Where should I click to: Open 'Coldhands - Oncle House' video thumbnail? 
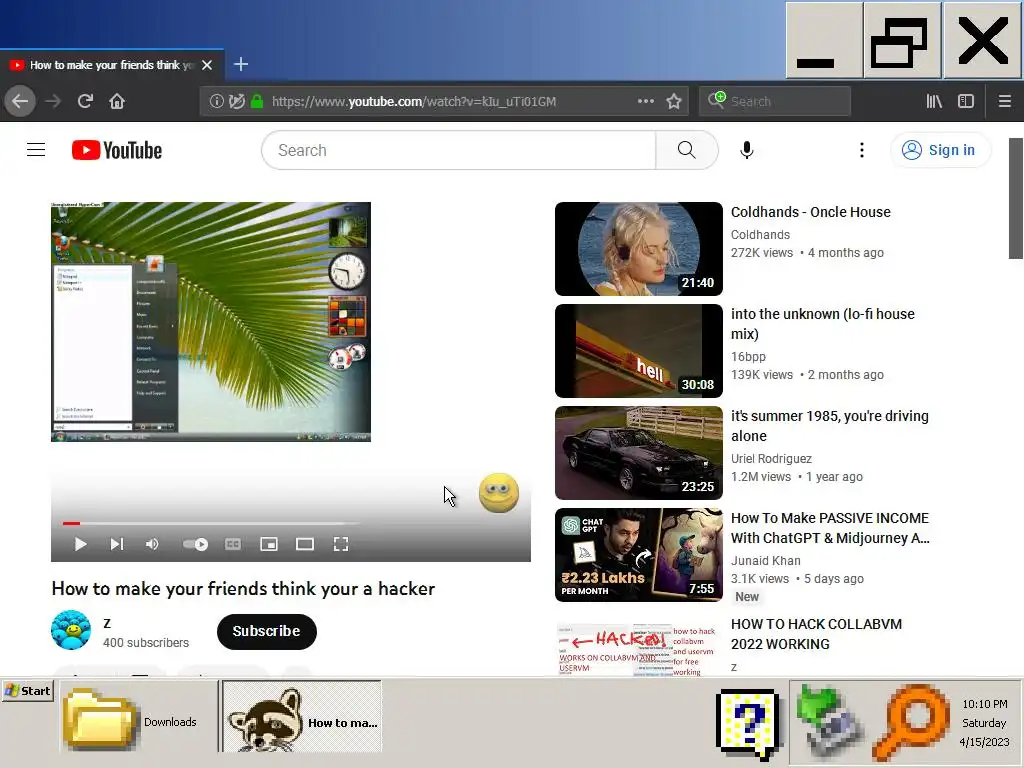639,249
